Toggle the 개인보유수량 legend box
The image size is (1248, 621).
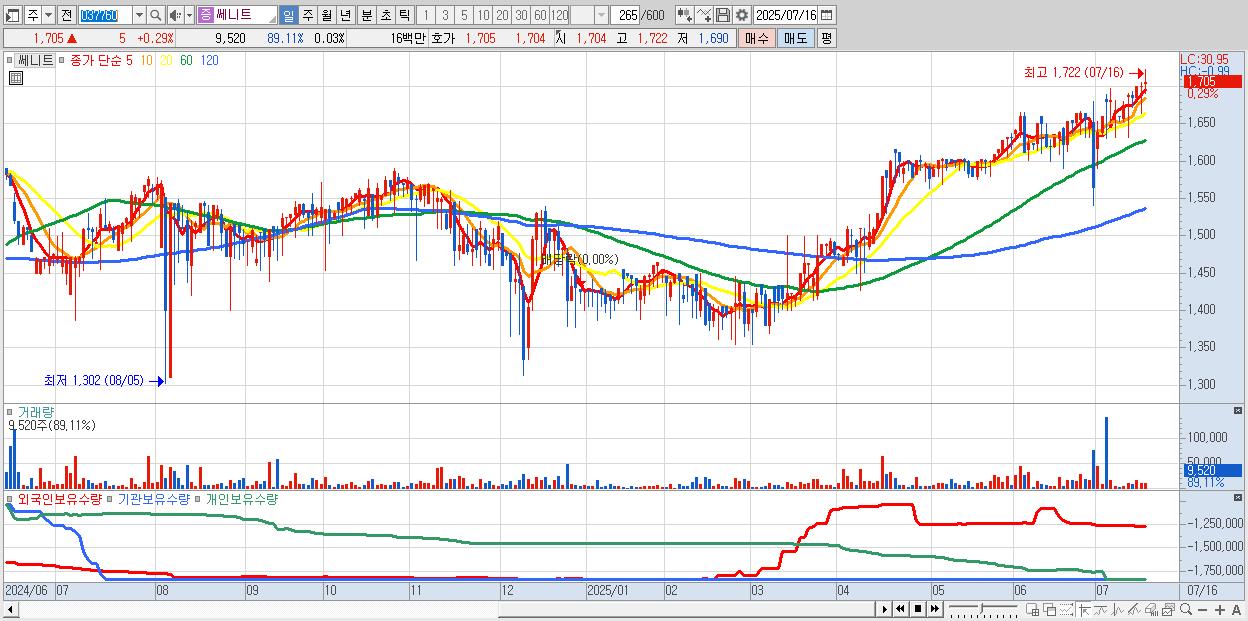pyautogui.click(x=198, y=498)
